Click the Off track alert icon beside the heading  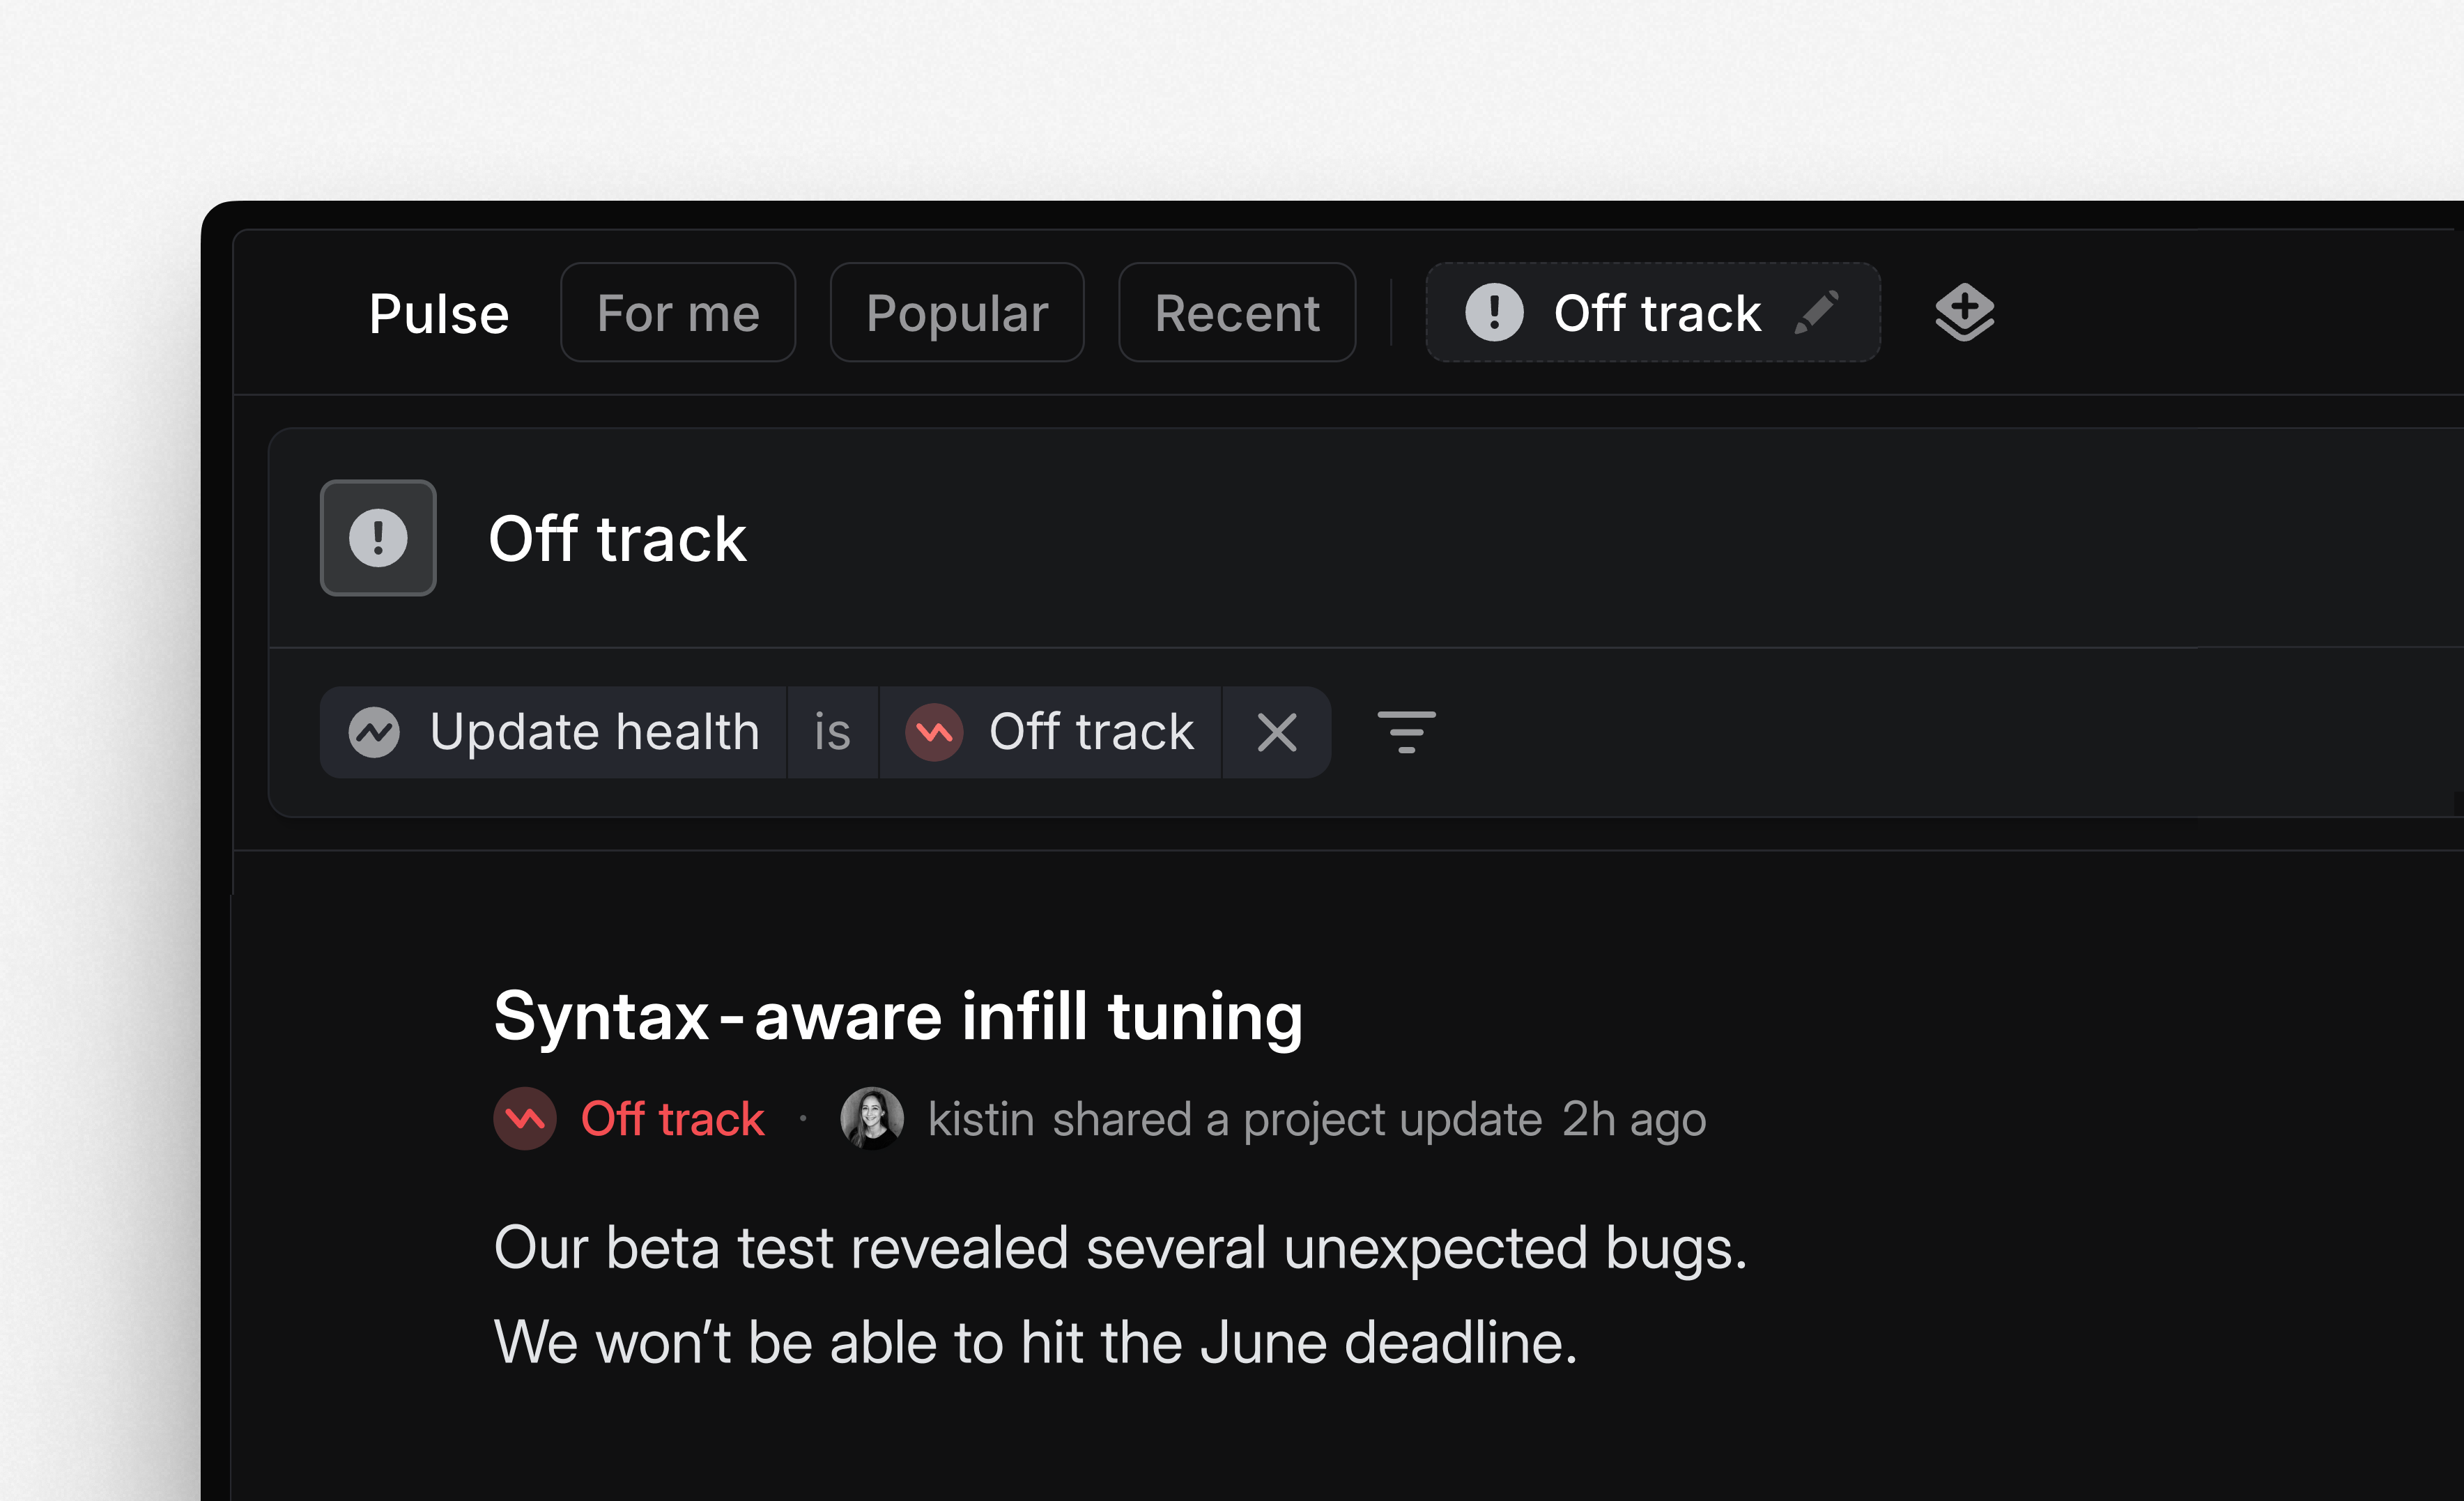point(378,538)
